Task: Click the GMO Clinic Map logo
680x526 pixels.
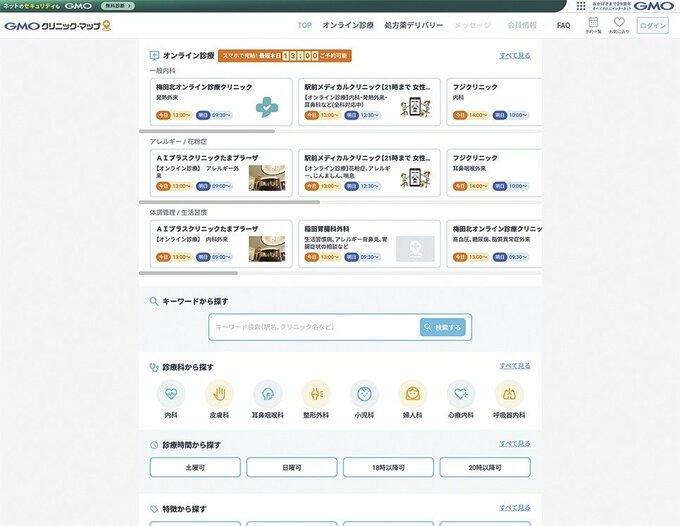Action: coord(58,26)
